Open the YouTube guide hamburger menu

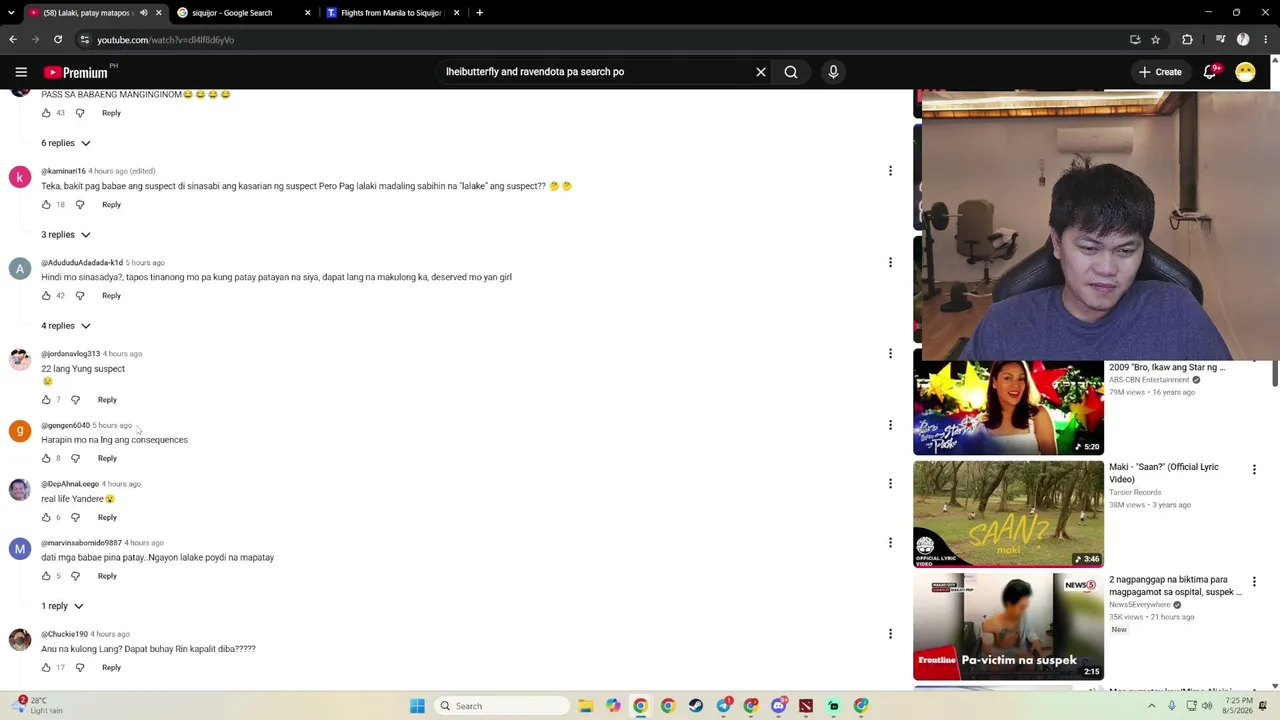click(x=21, y=72)
